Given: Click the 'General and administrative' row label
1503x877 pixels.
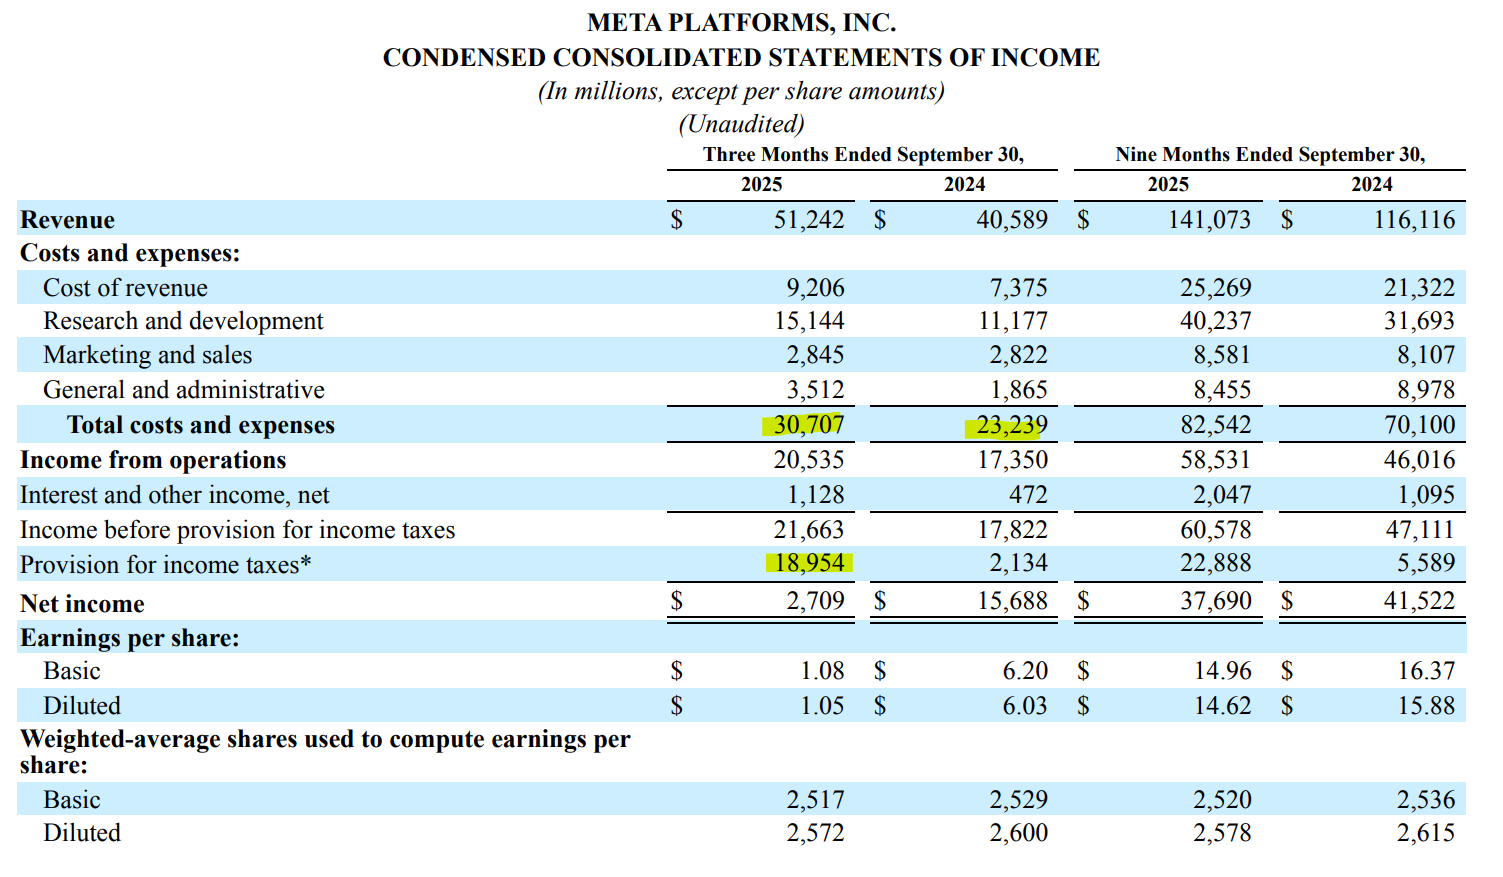Looking at the screenshot, I should [x=184, y=390].
